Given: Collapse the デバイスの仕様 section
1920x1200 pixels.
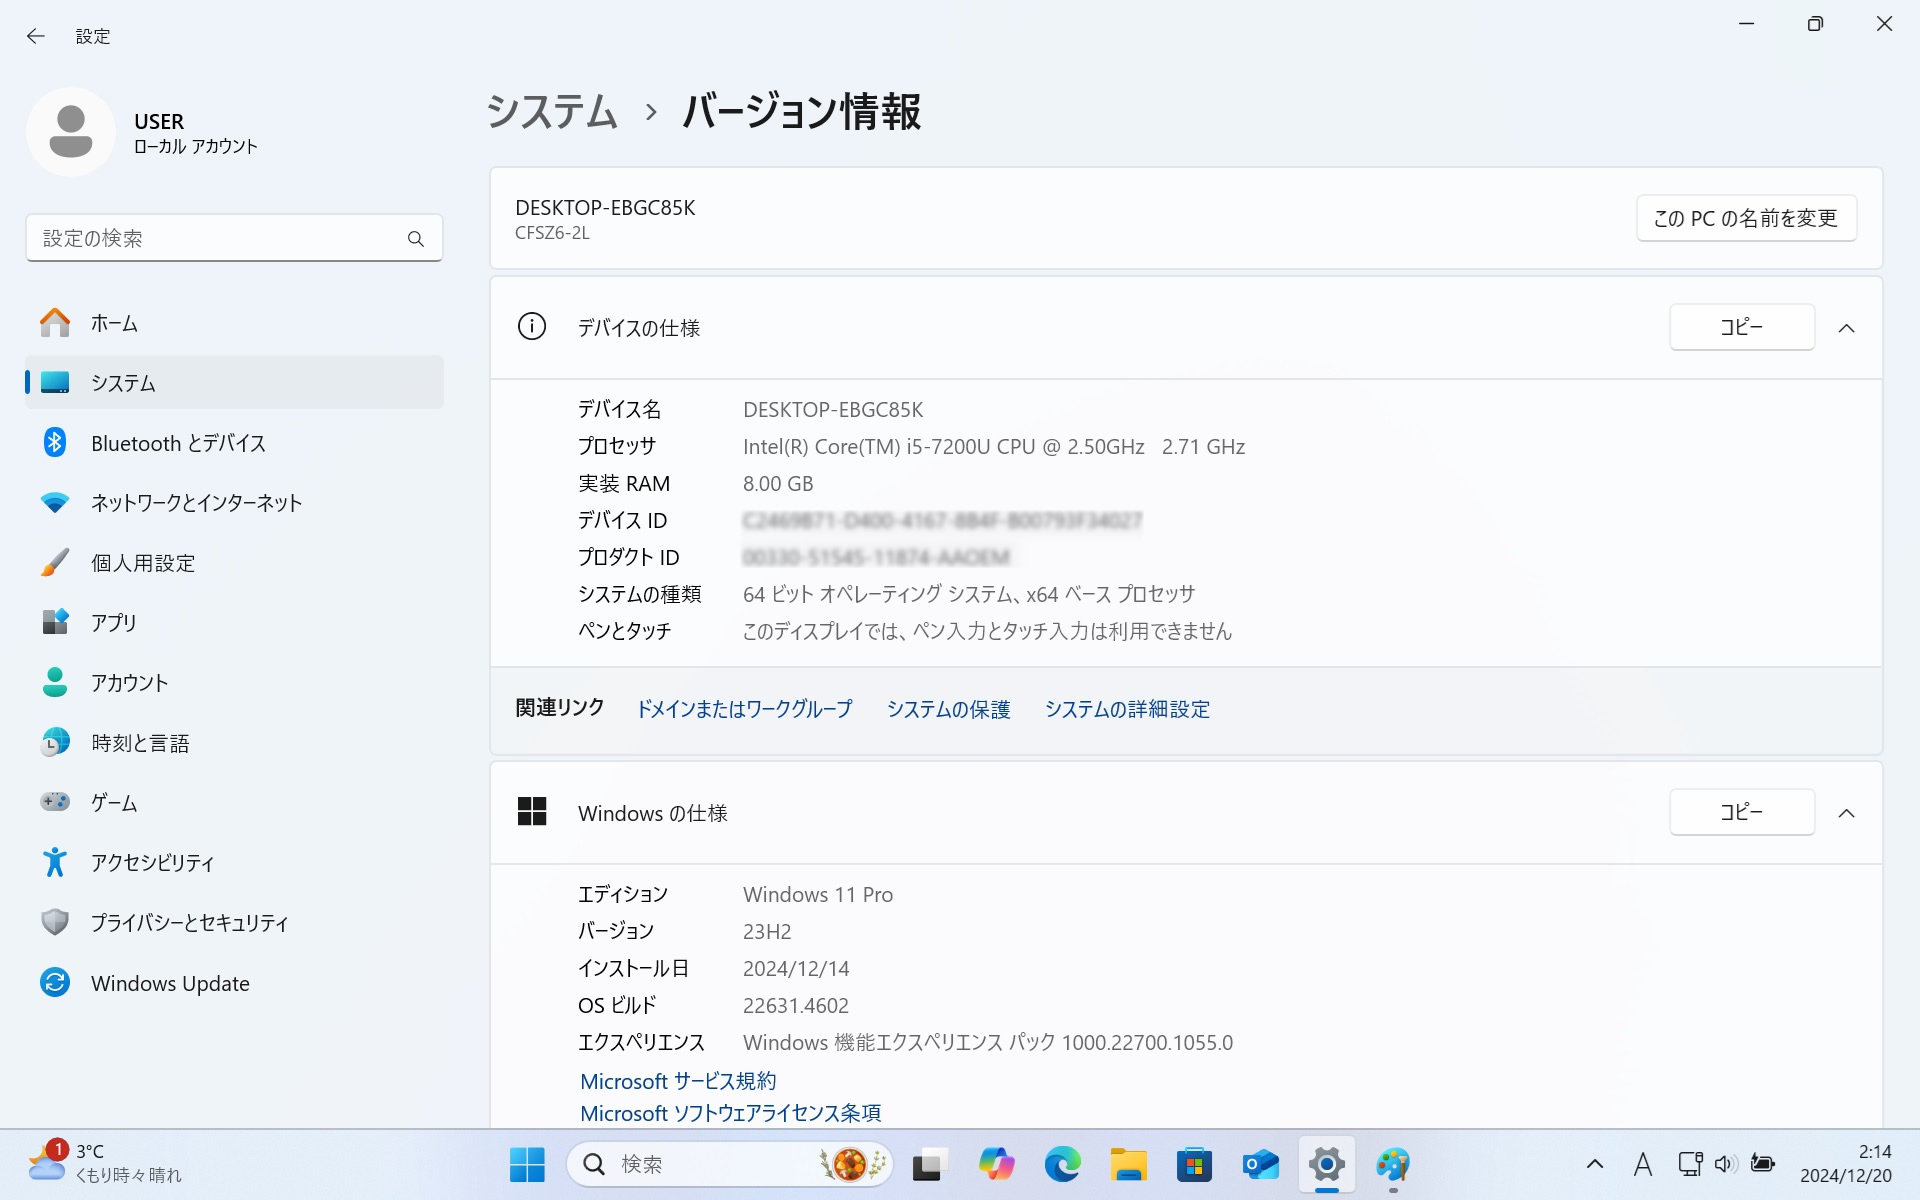Looking at the screenshot, I should point(1846,328).
